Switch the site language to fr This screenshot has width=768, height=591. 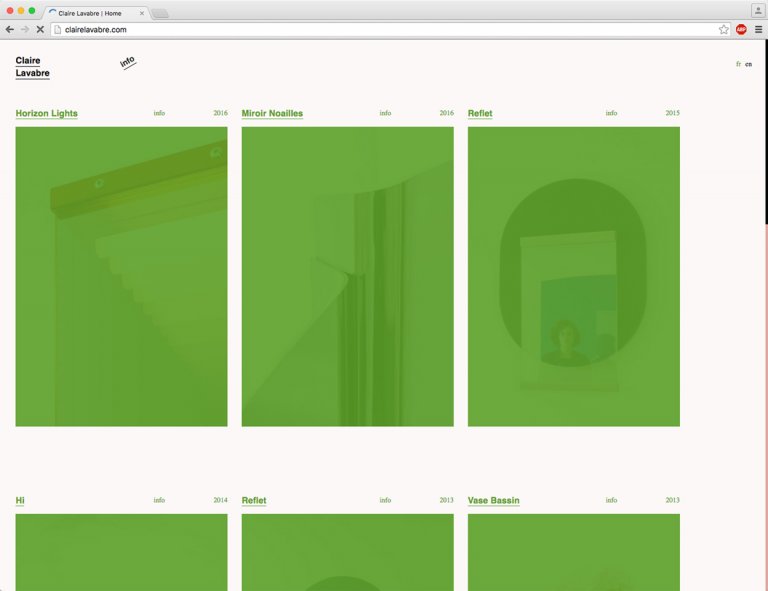(738, 64)
